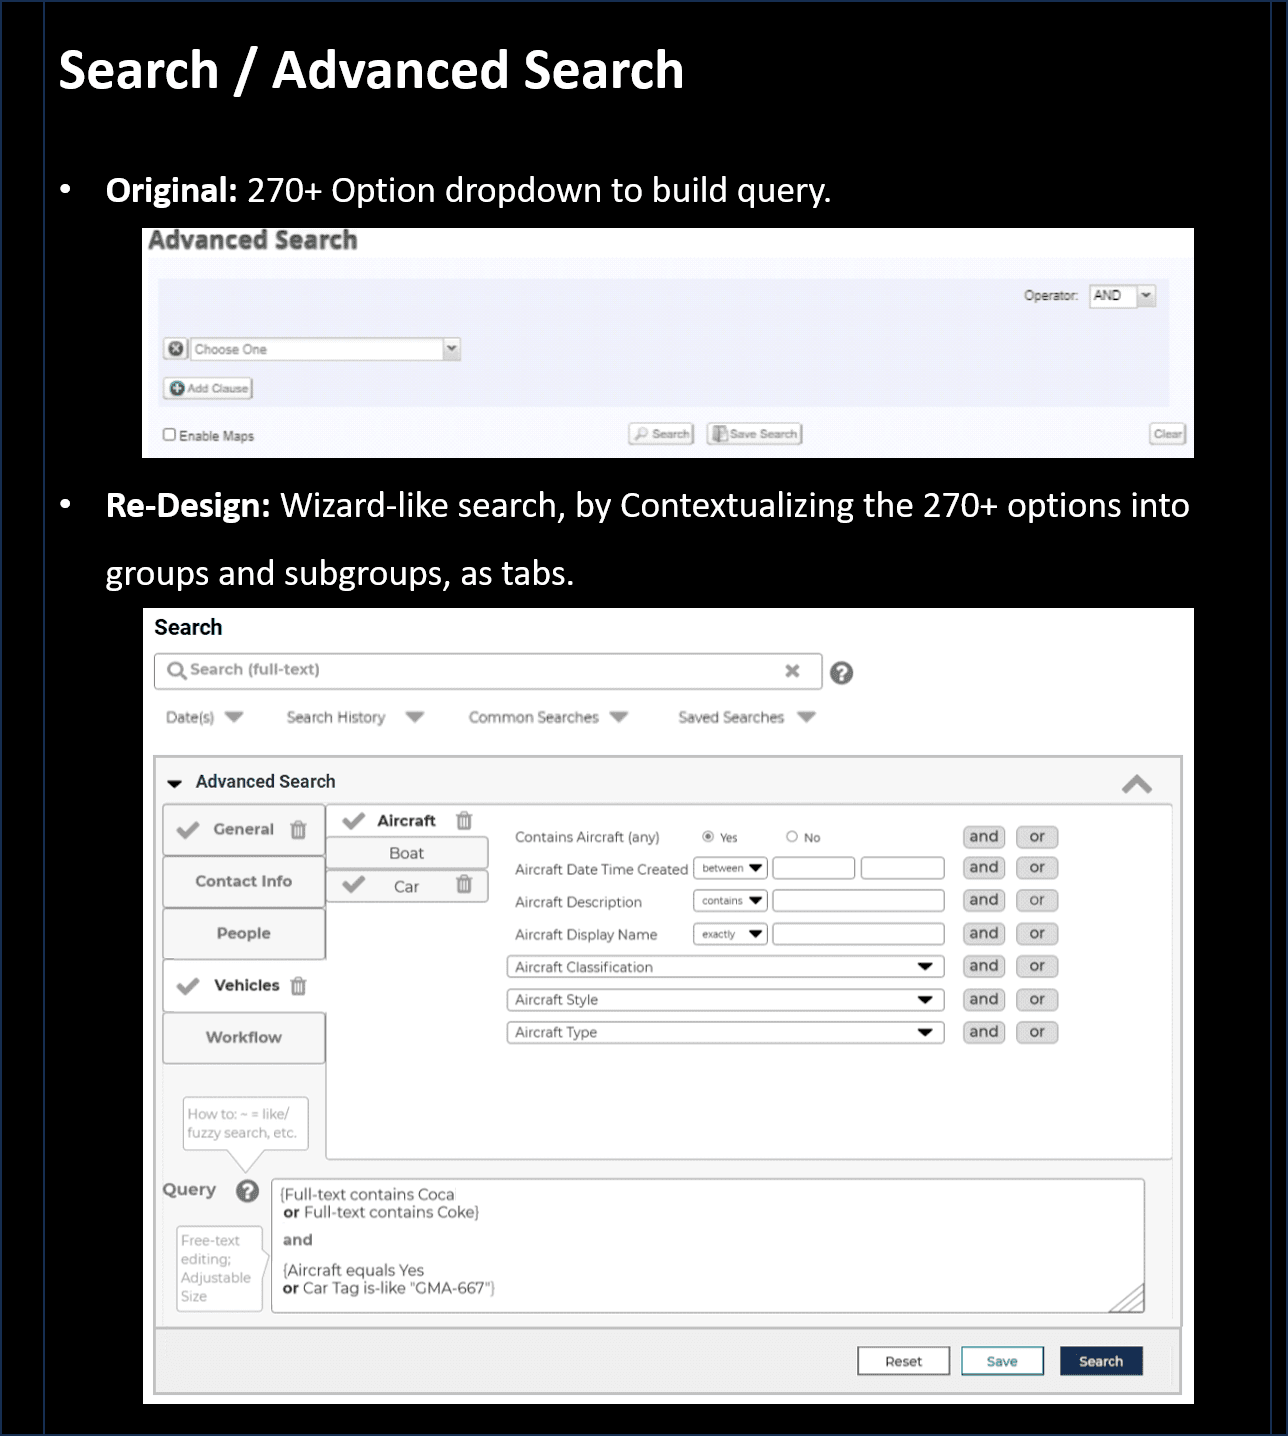Open the Operator AND dropdown
The height and width of the screenshot is (1436, 1288).
(x=1122, y=296)
